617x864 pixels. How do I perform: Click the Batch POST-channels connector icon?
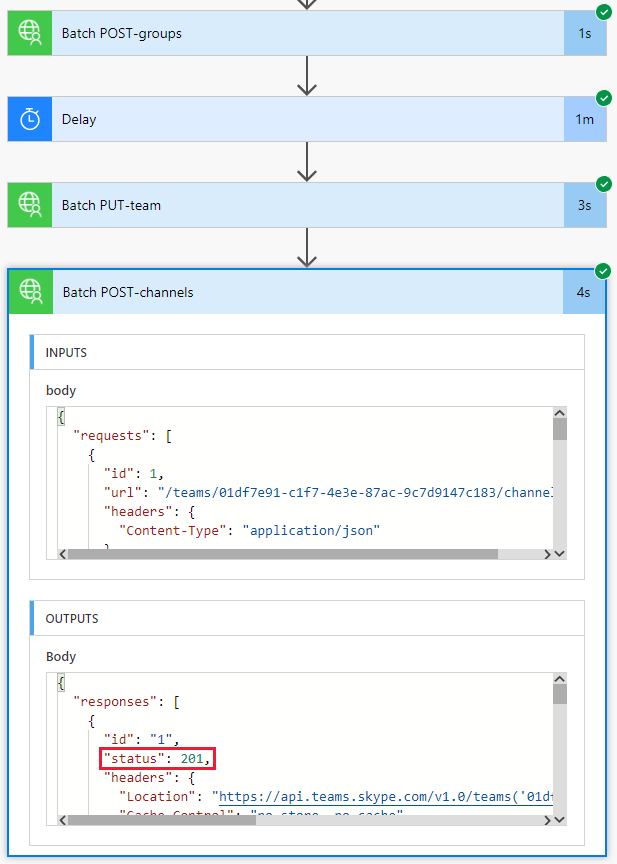pyautogui.click(x=31, y=291)
